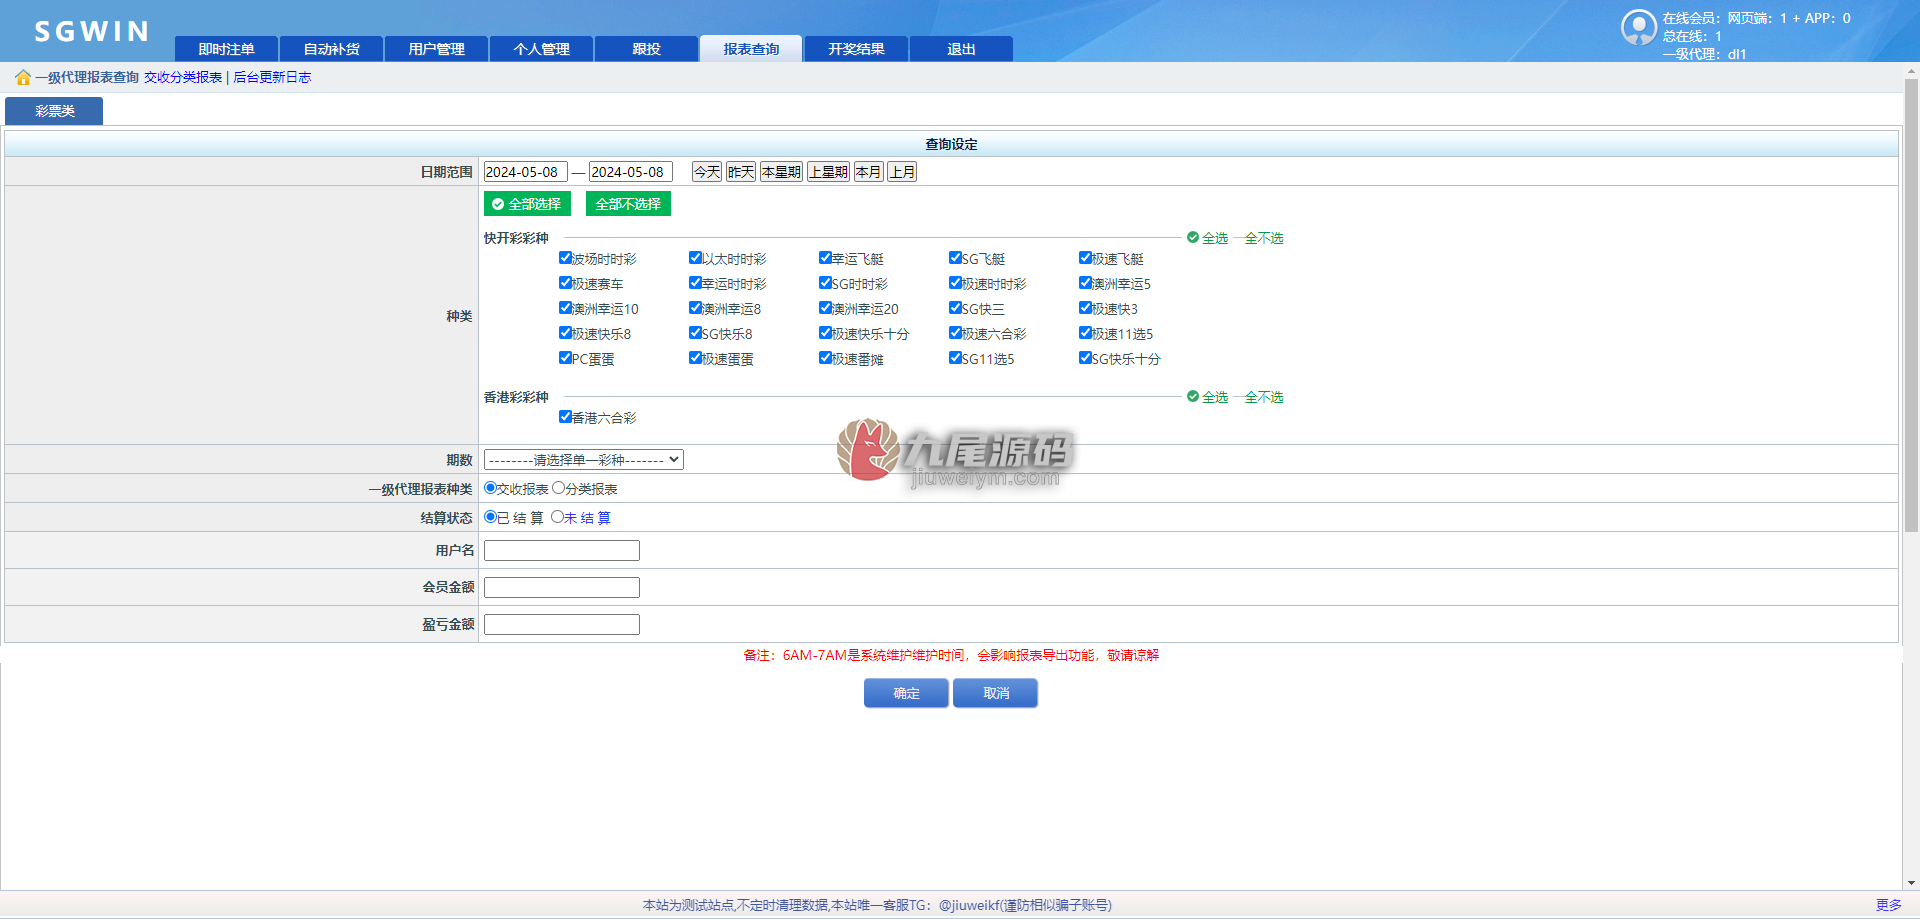Toggle the 极速番摊 checkbox
This screenshot has height=919, width=1920.
click(825, 358)
